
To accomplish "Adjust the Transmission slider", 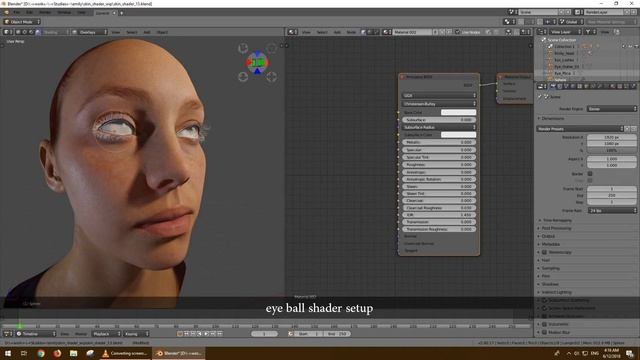I will coord(439,222).
